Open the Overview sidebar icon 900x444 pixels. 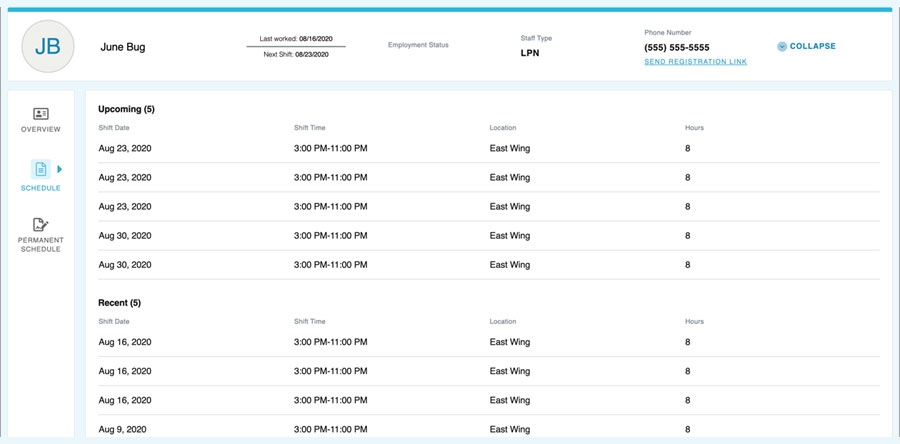pyautogui.click(x=41, y=114)
